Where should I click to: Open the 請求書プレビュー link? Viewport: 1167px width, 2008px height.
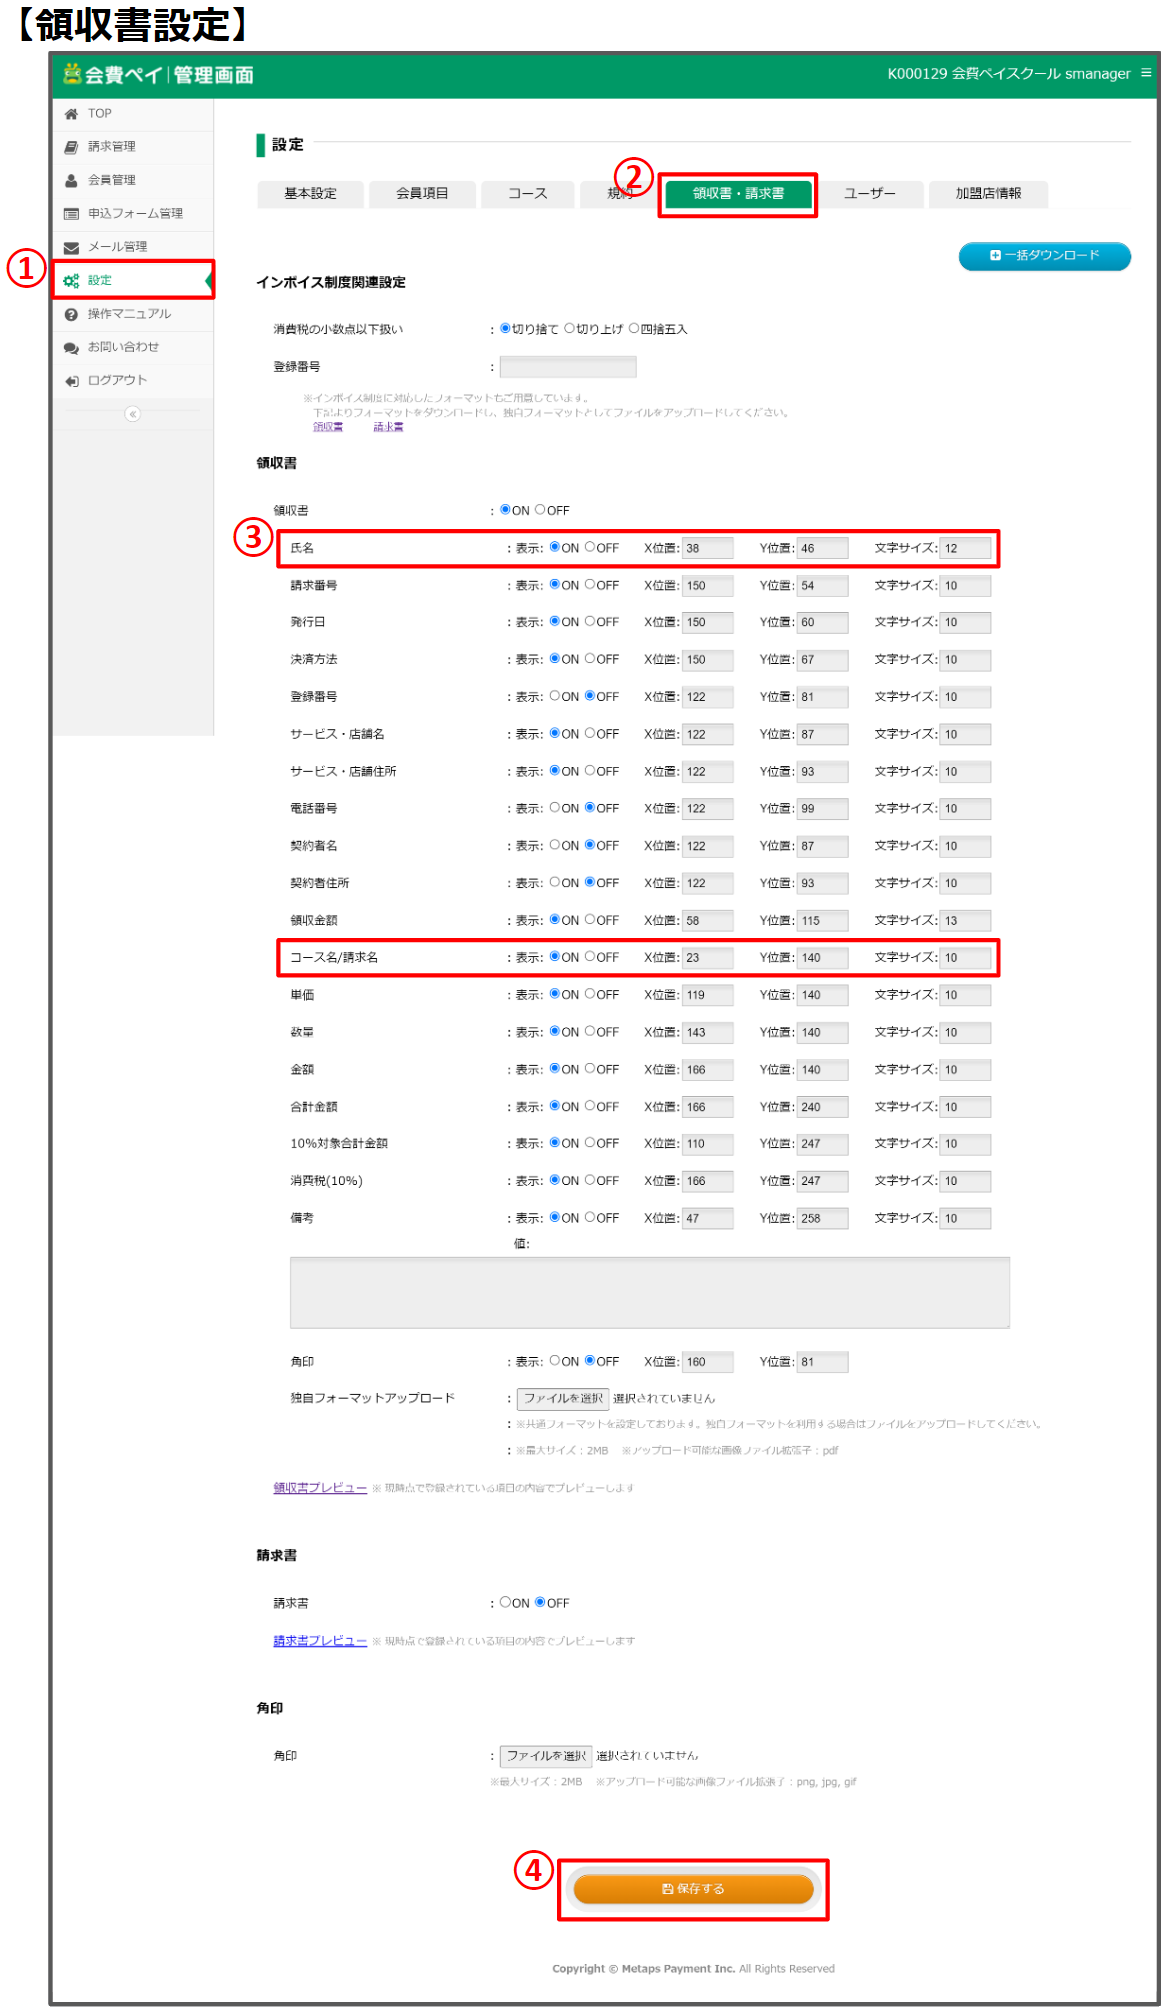tap(320, 1641)
